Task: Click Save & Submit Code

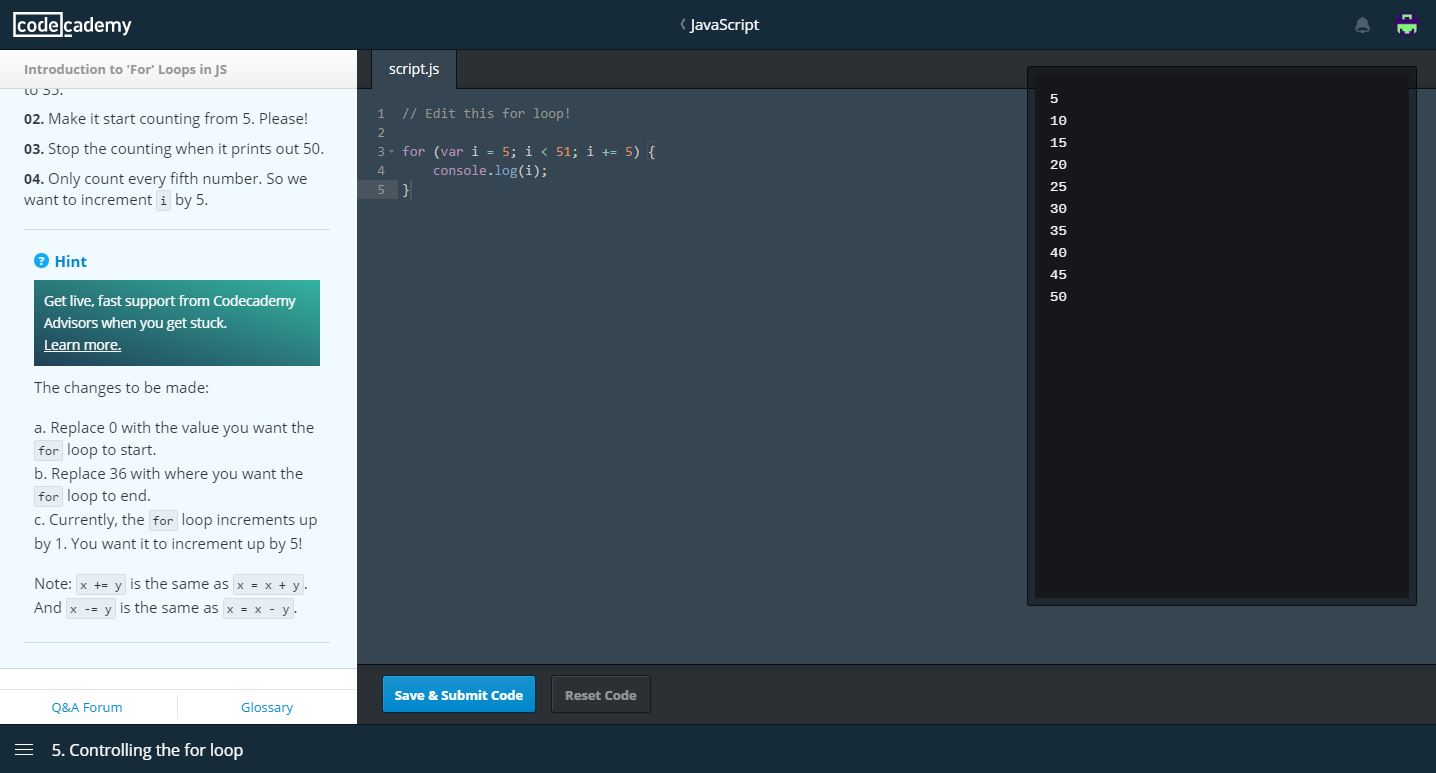Action: pos(458,694)
